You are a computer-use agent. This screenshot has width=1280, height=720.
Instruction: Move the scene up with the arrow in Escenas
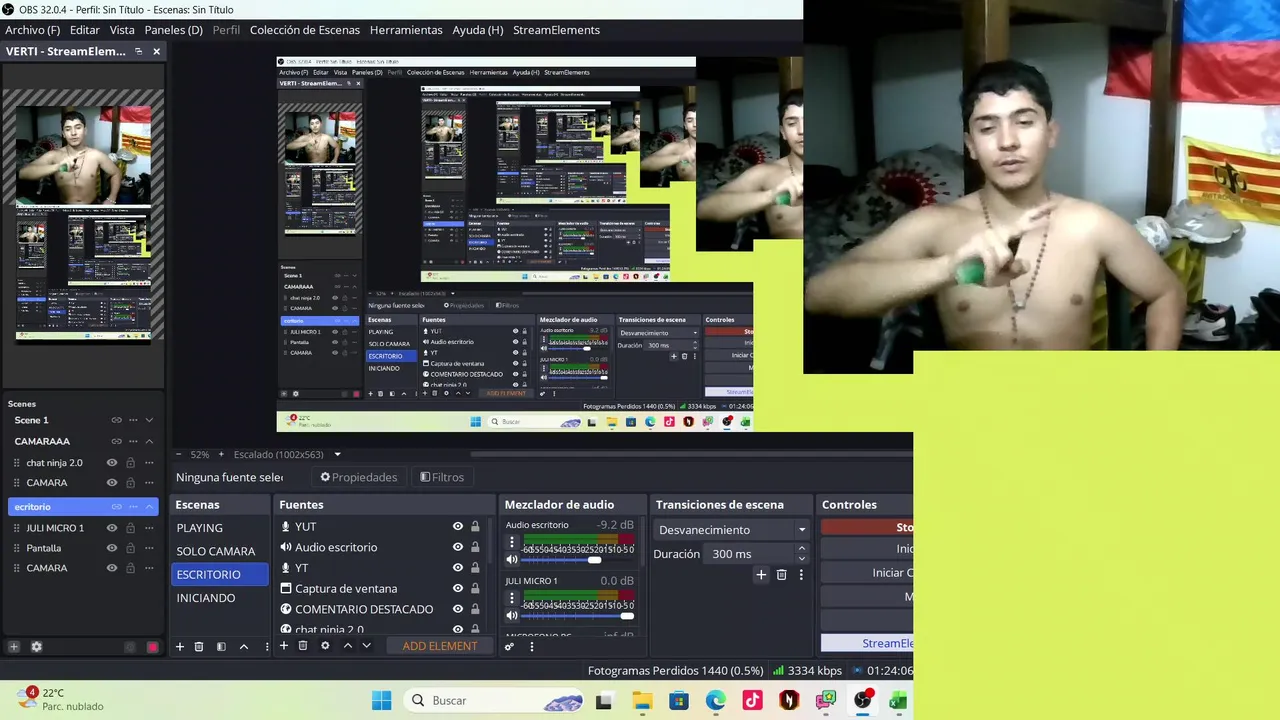pyautogui.click(x=243, y=646)
